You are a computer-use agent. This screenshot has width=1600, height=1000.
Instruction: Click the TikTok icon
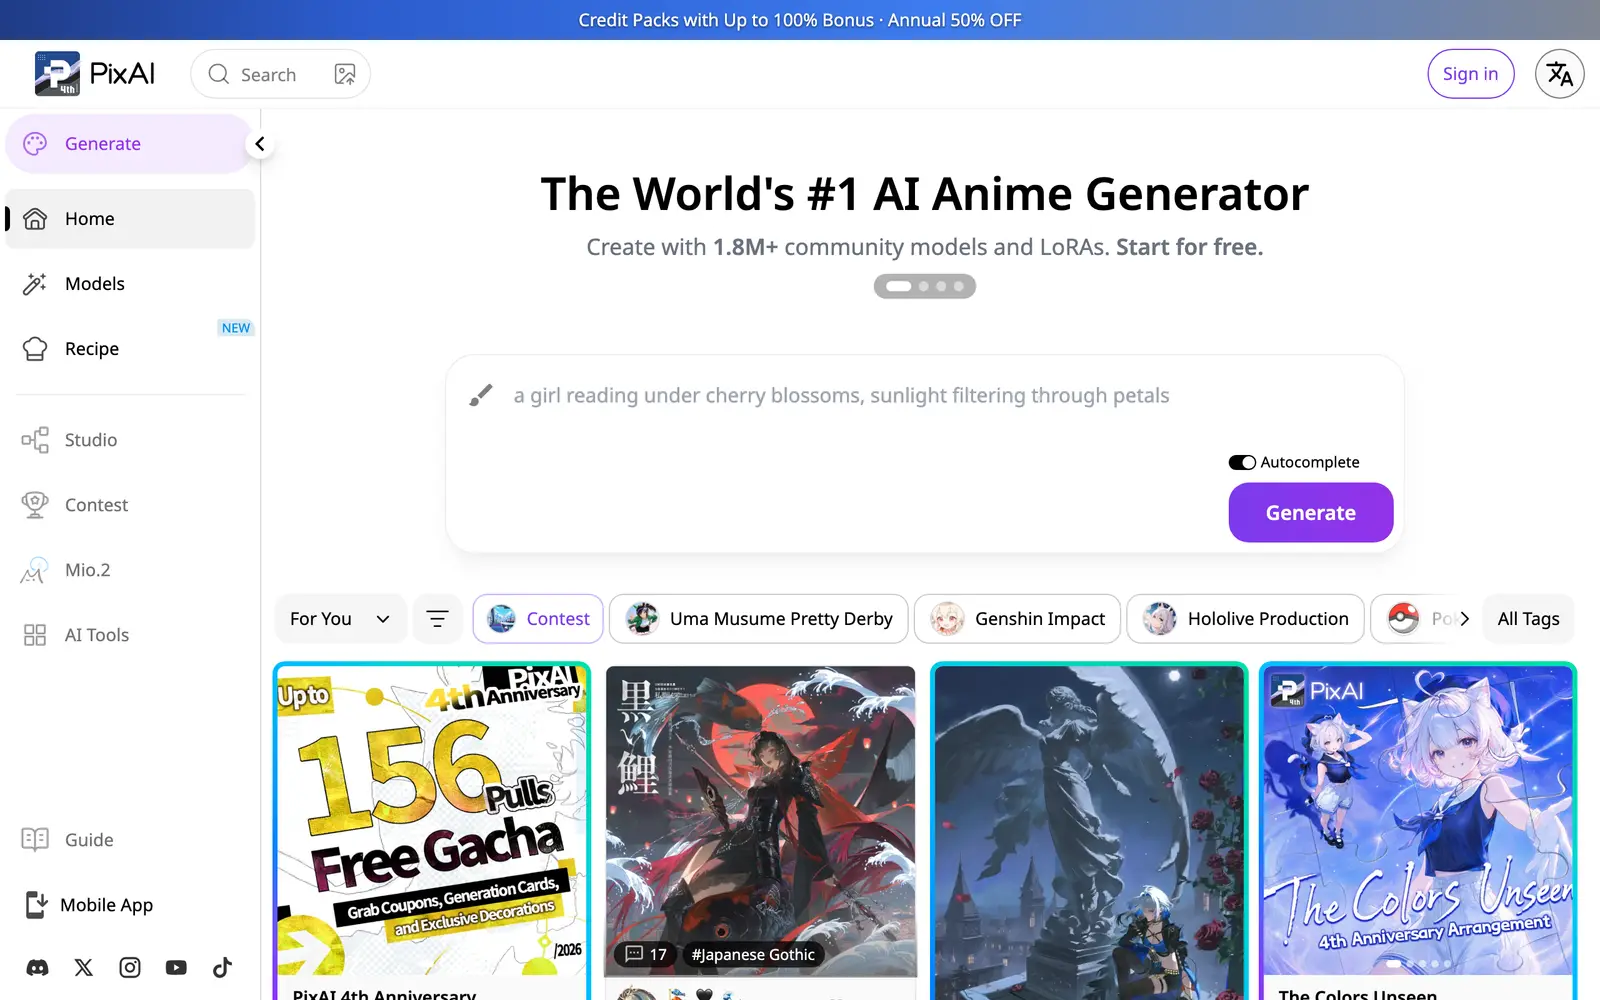click(222, 967)
